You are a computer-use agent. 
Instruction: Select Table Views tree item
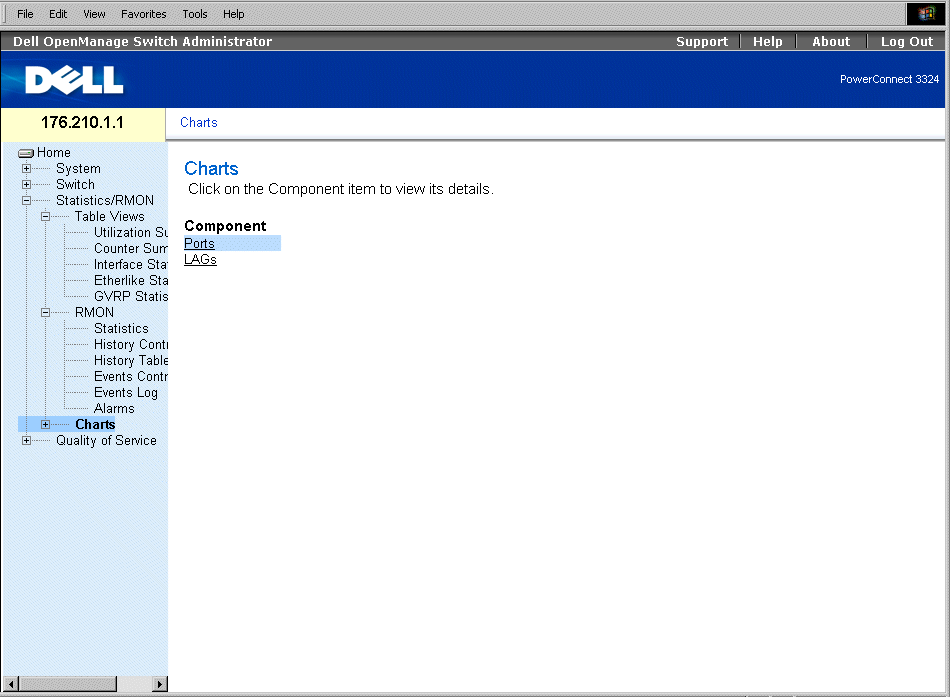click(110, 216)
